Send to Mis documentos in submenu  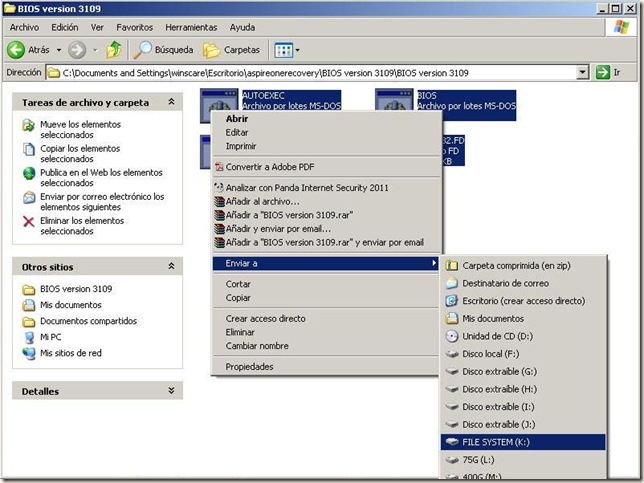click(x=523, y=319)
